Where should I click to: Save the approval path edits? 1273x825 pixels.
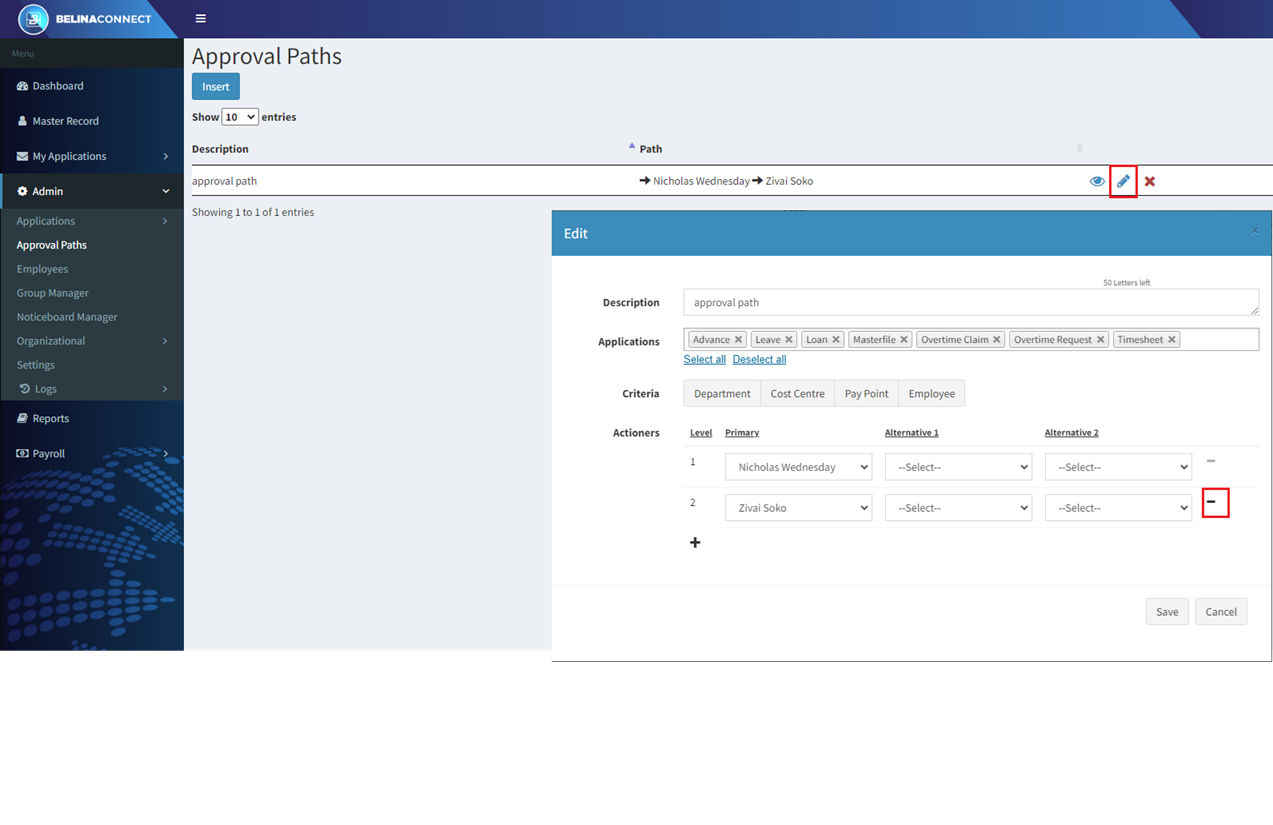[1167, 612]
